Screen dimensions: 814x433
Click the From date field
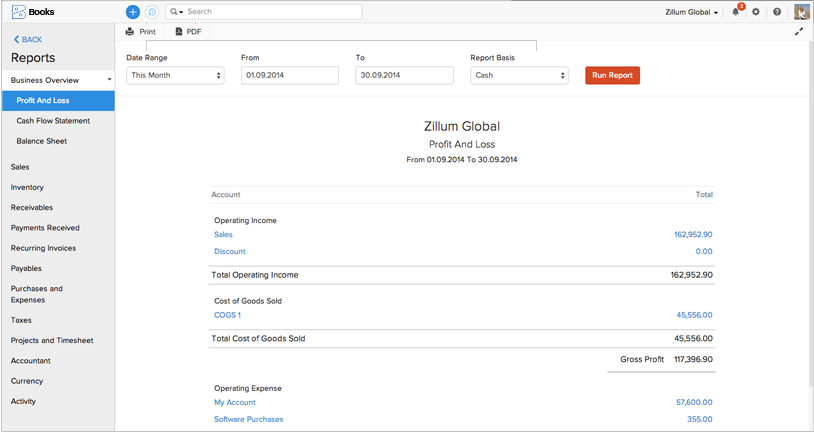290,75
